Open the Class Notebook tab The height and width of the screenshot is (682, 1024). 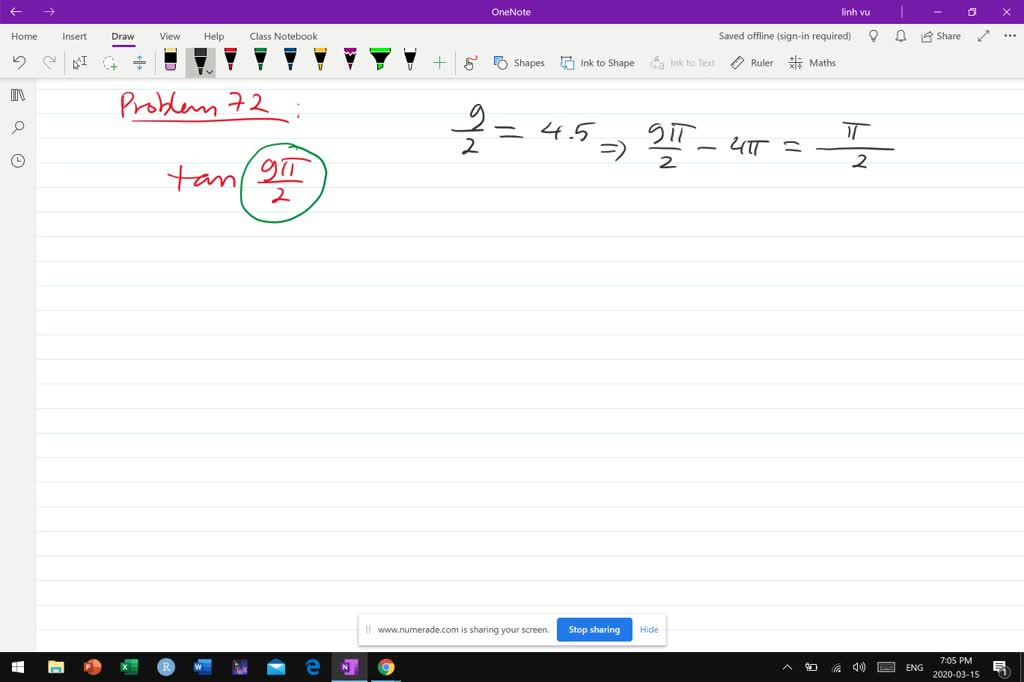coord(283,36)
